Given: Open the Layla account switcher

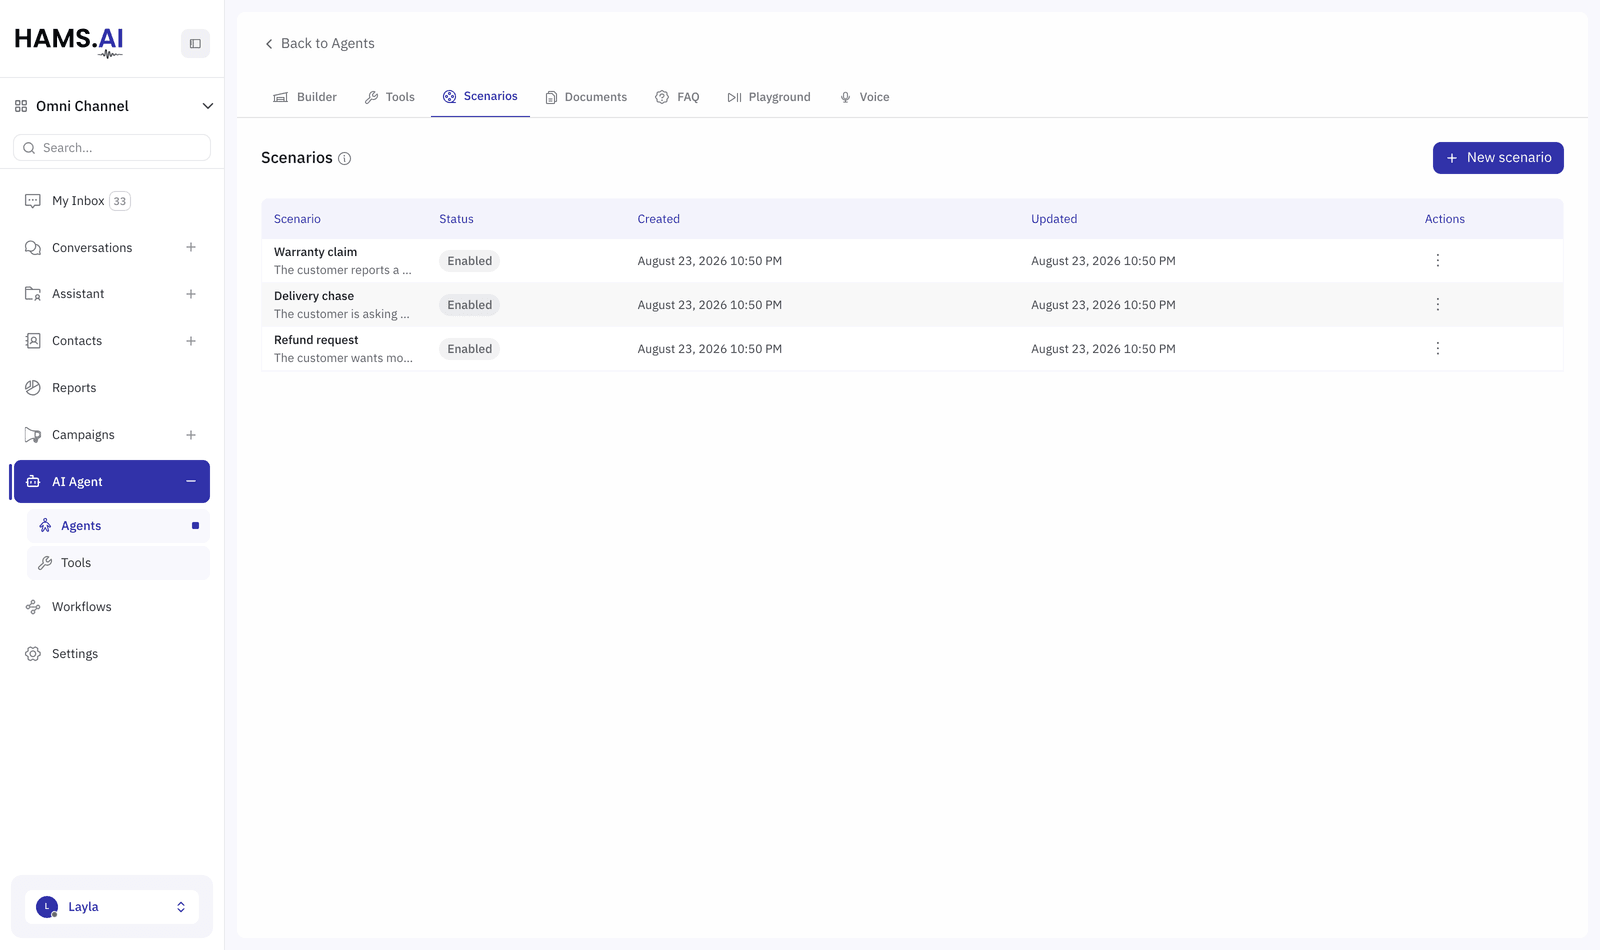Looking at the screenshot, I should pos(112,907).
